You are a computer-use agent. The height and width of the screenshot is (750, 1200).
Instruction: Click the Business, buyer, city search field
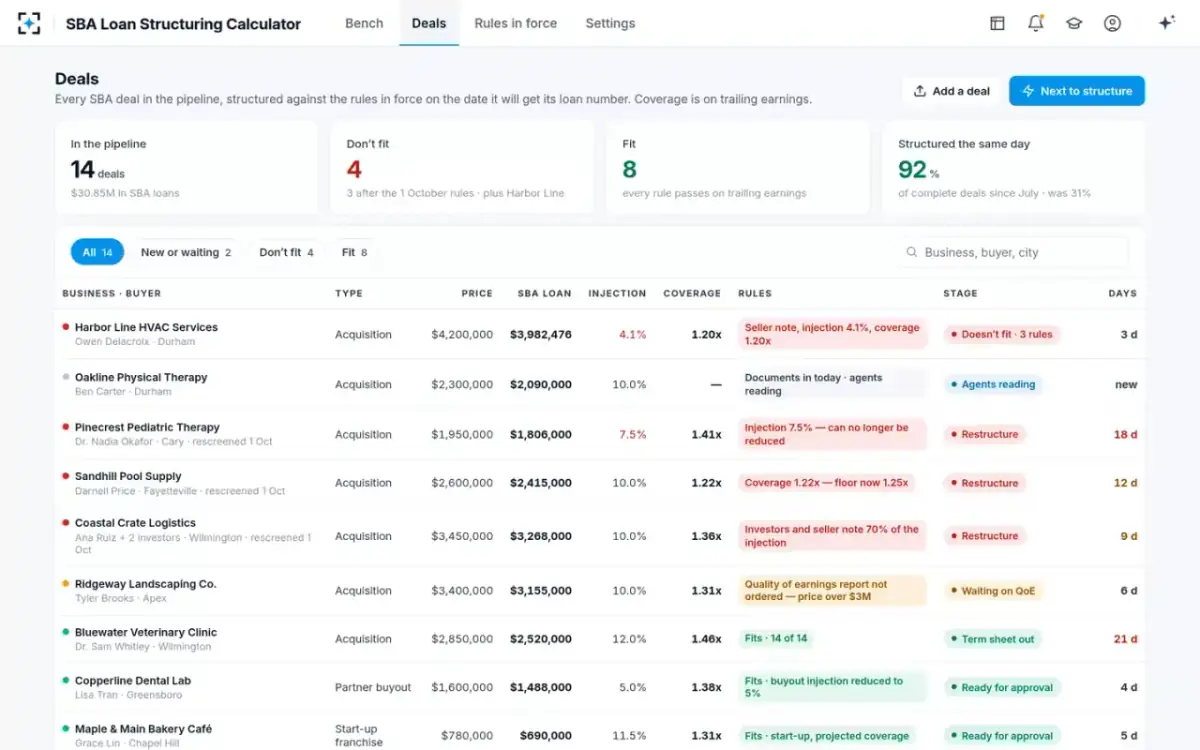[1012, 253]
